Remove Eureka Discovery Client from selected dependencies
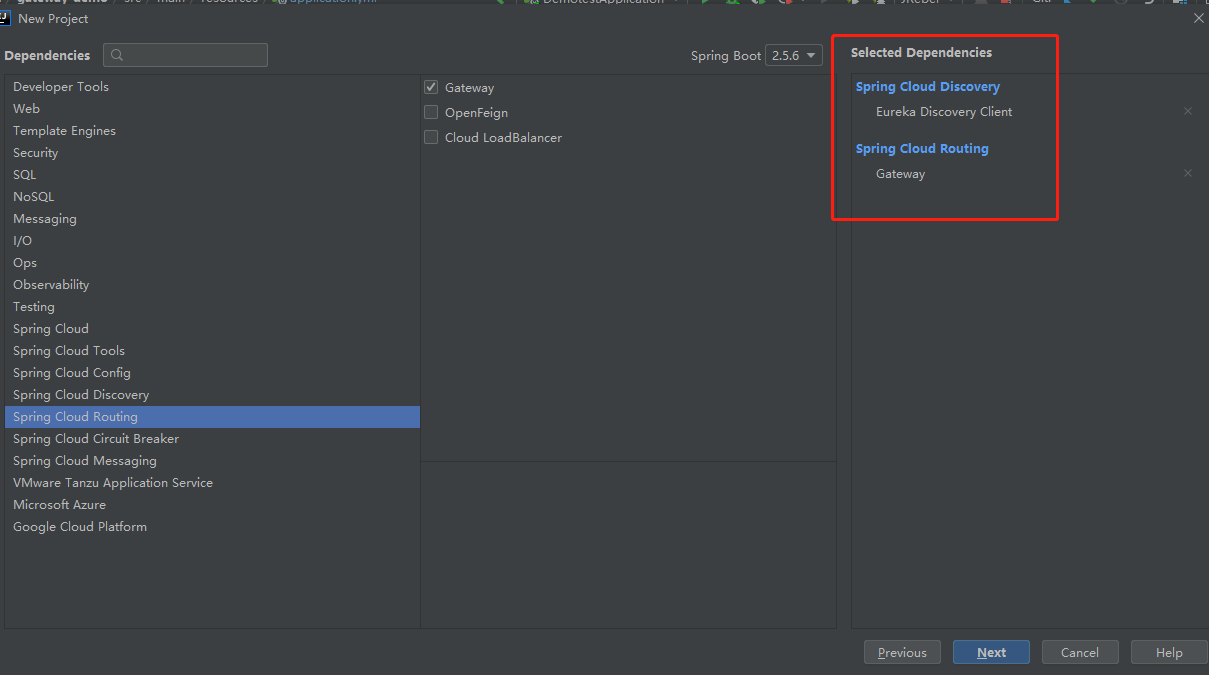 pyautogui.click(x=1188, y=111)
